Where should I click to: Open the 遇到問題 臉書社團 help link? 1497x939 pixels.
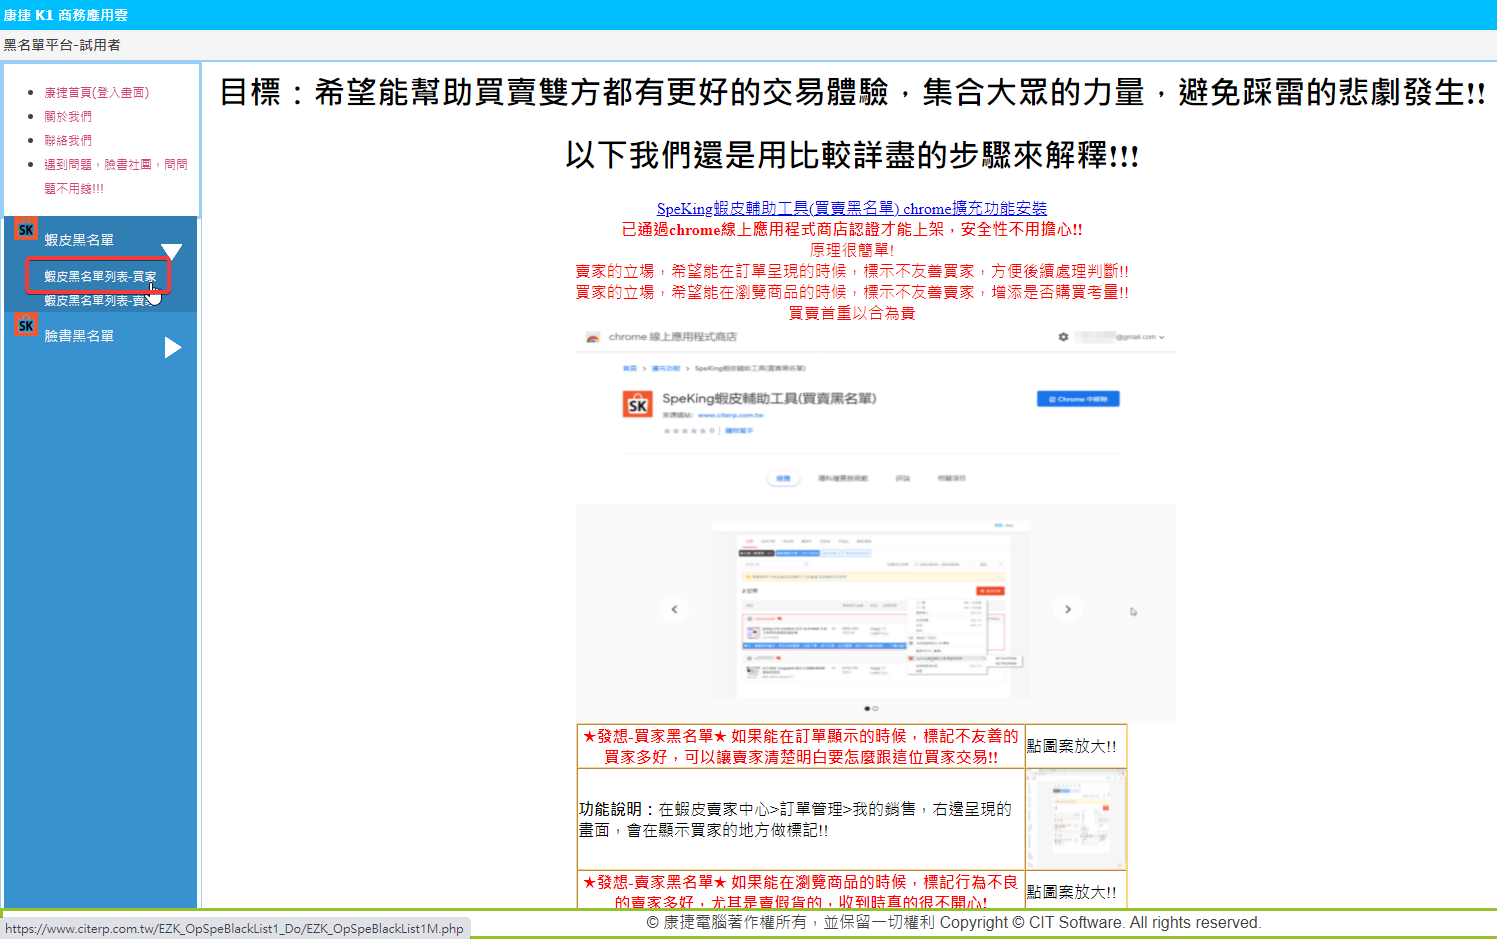click(x=115, y=164)
